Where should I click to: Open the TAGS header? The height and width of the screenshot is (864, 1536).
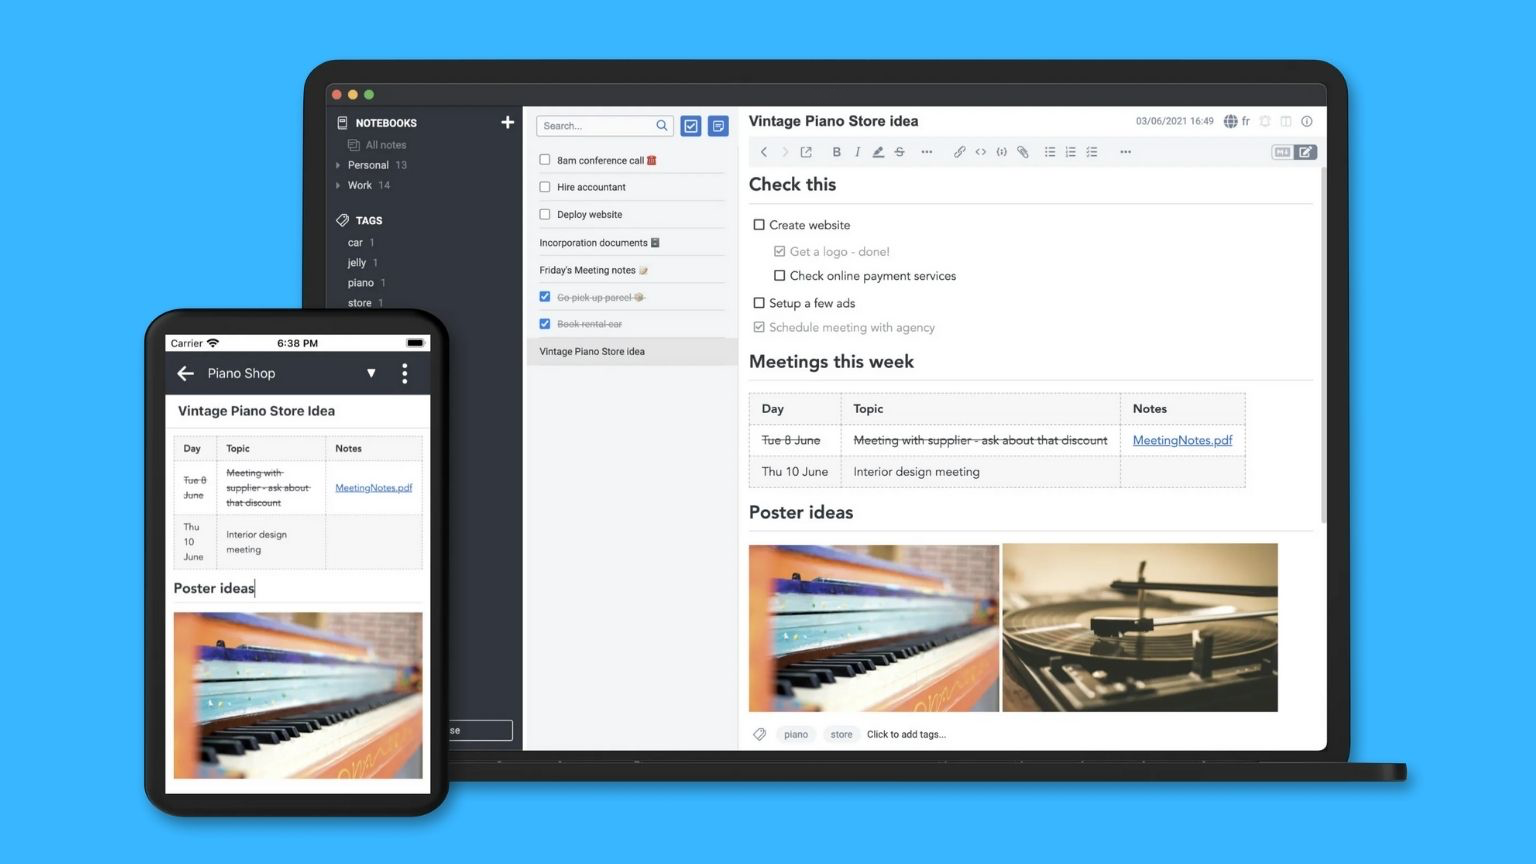(x=369, y=220)
